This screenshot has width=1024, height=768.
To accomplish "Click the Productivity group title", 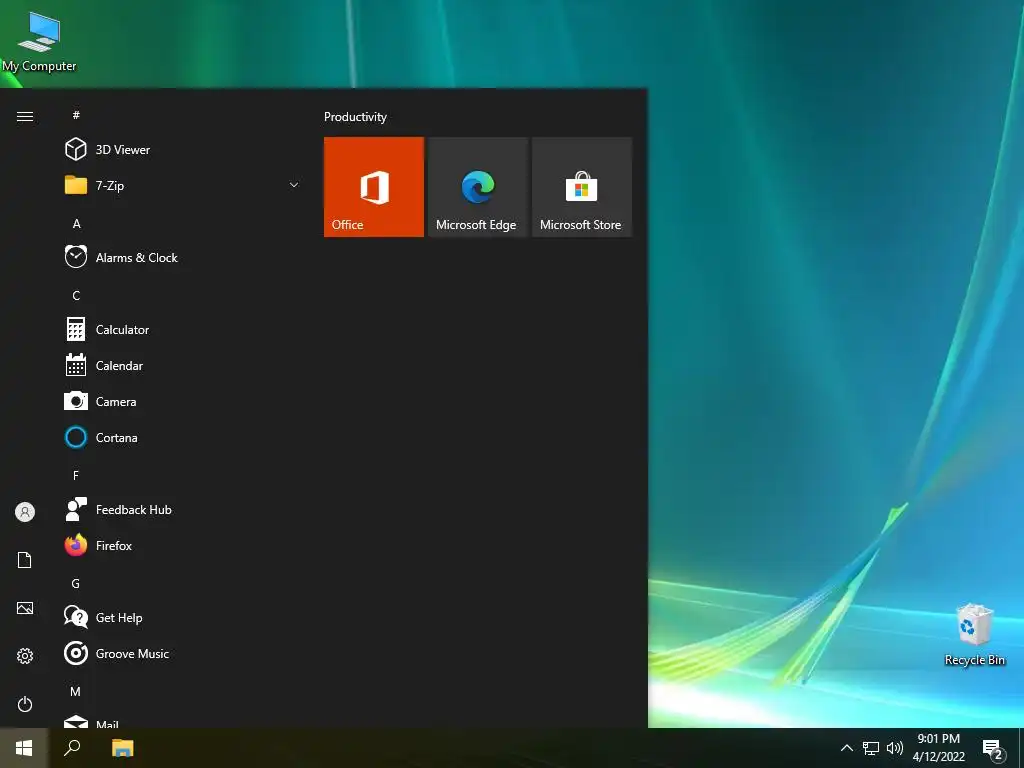I will [355, 117].
